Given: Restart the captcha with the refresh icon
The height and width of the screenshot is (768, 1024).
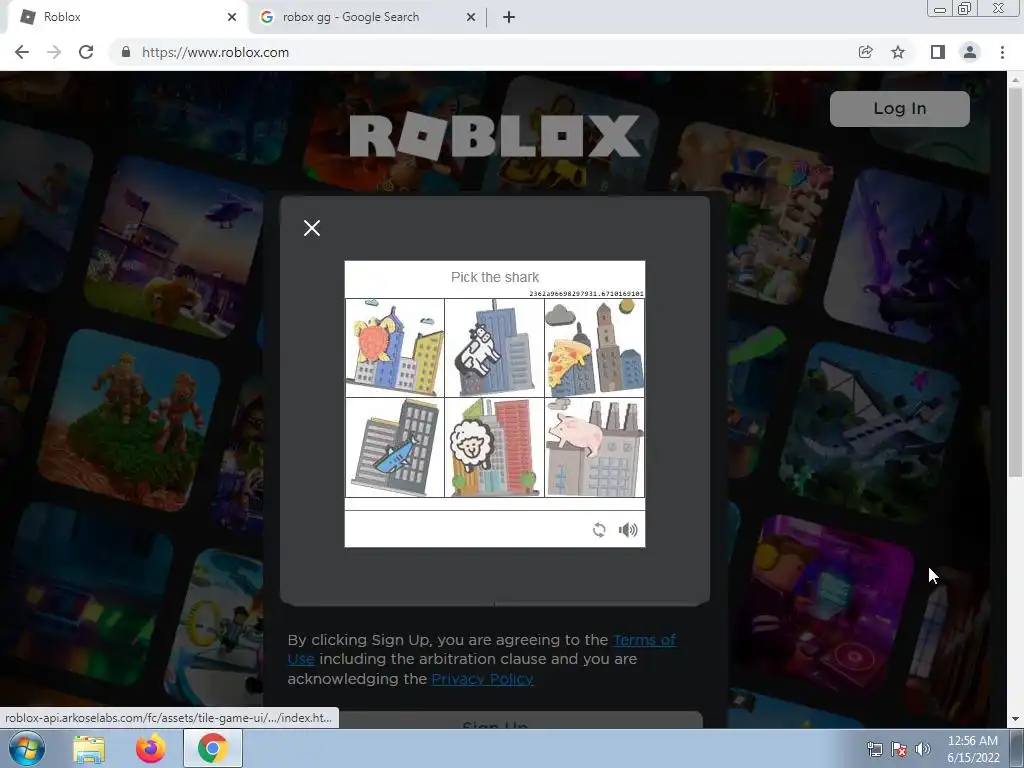Looking at the screenshot, I should tap(599, 530).
